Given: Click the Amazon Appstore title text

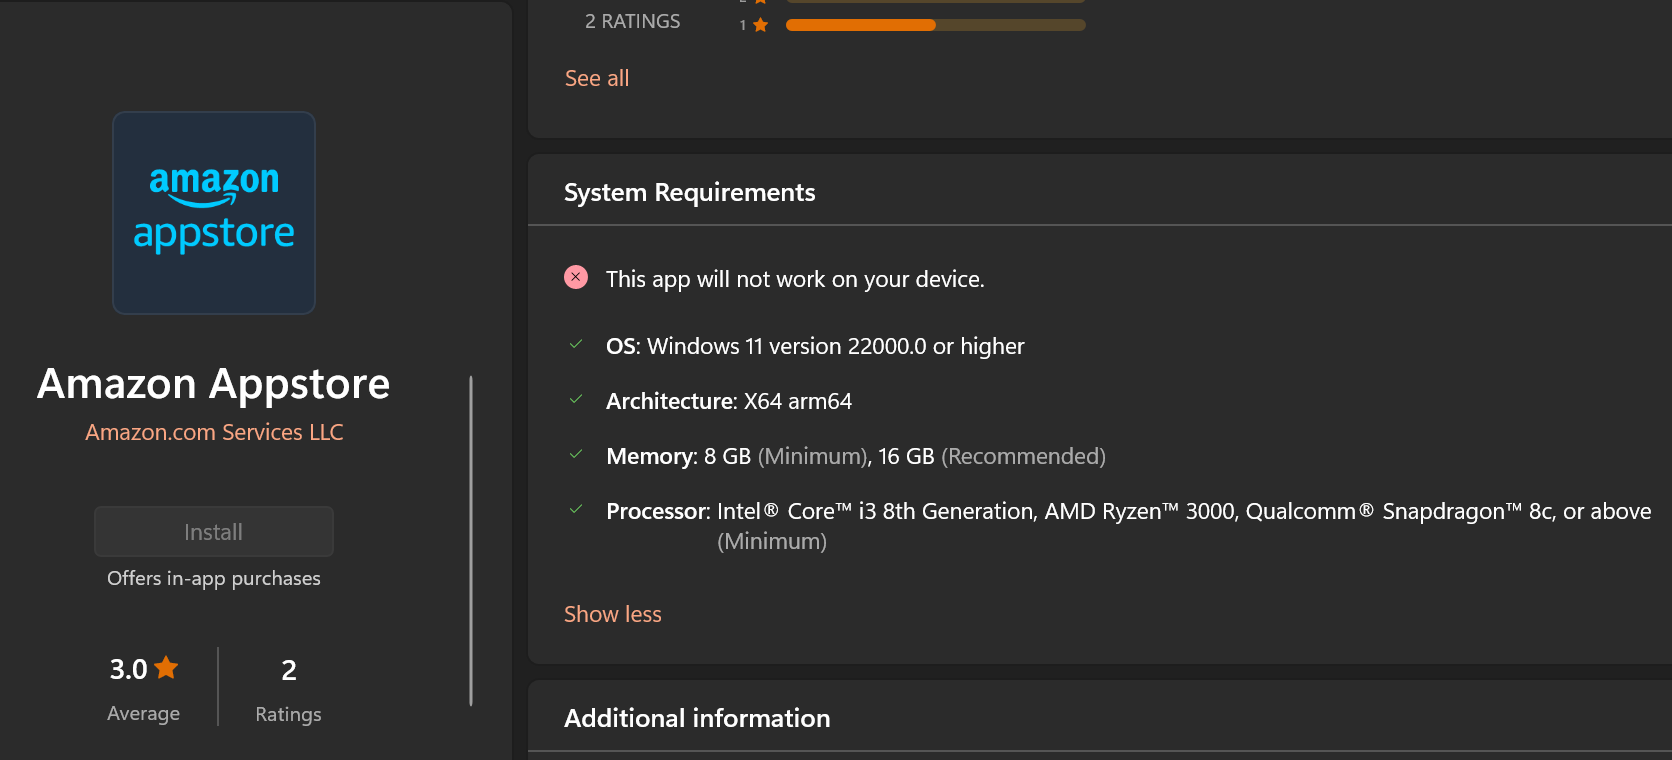Looking at the screenshot, I should (214, 384).
